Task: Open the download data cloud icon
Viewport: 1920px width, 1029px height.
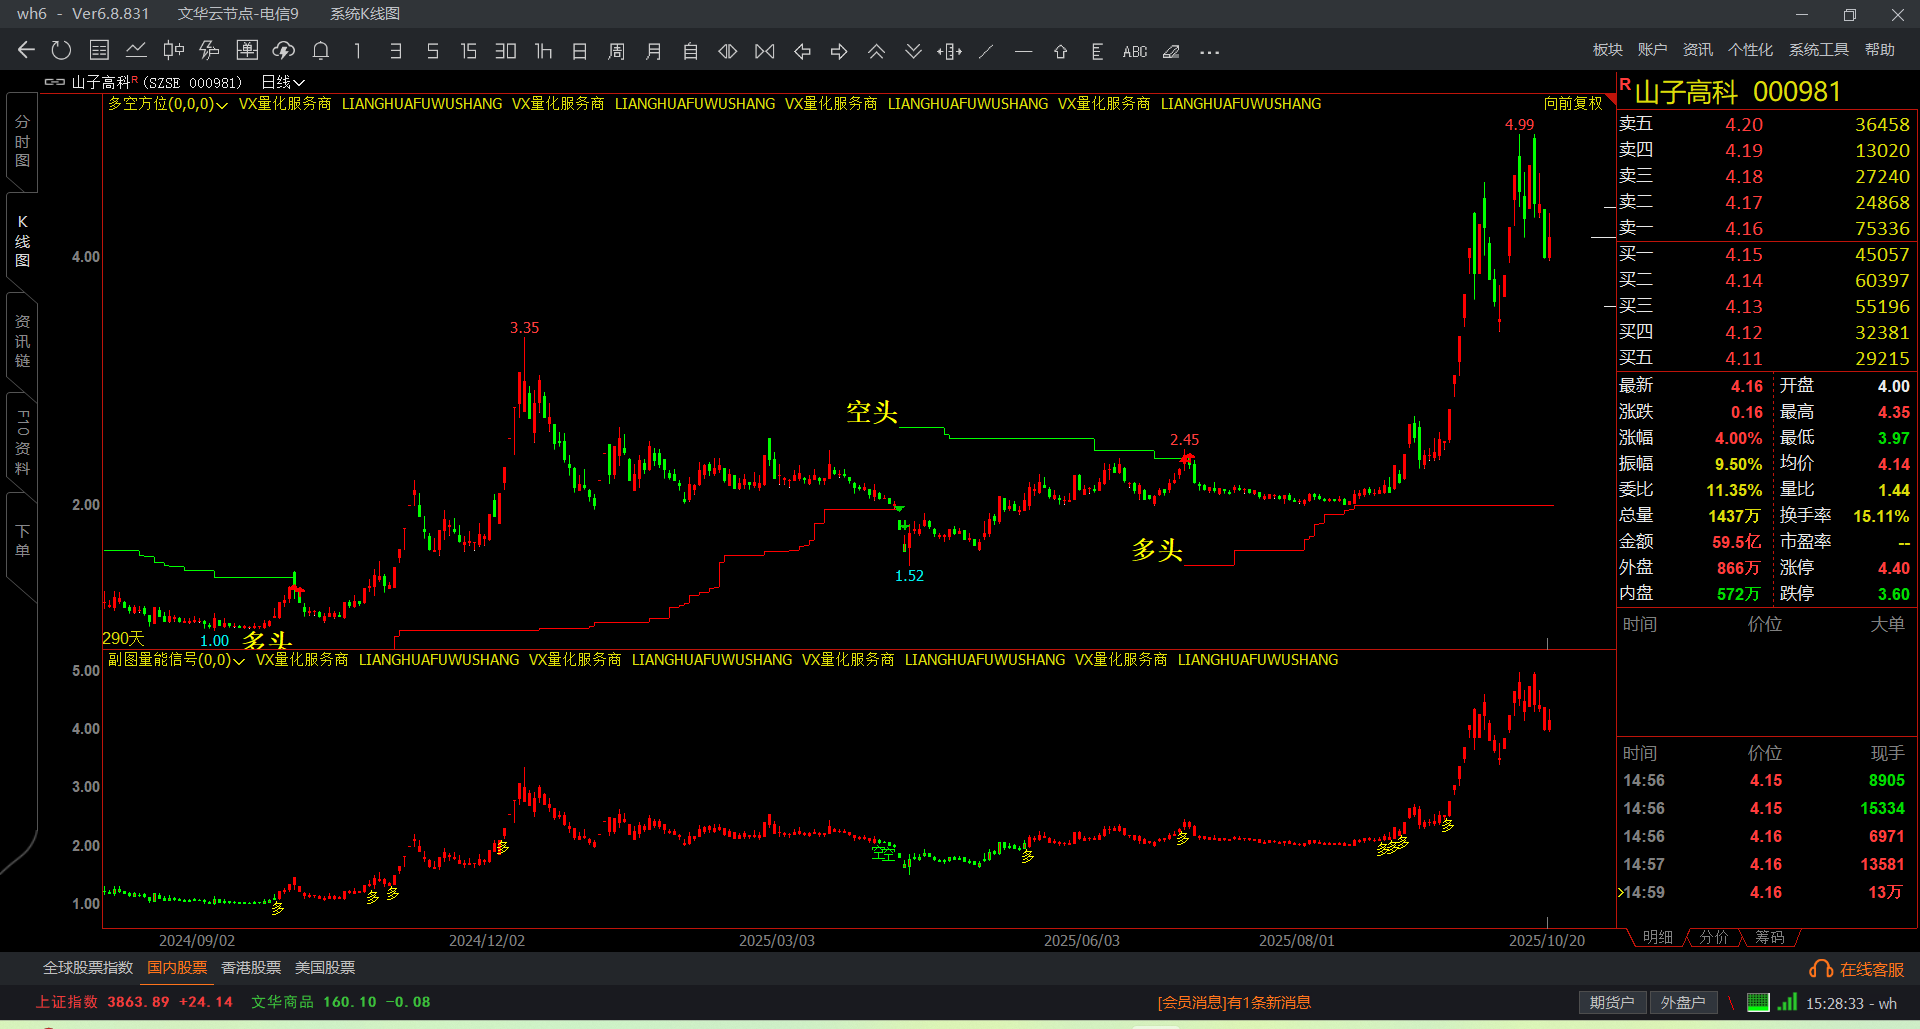Action: 284,51
